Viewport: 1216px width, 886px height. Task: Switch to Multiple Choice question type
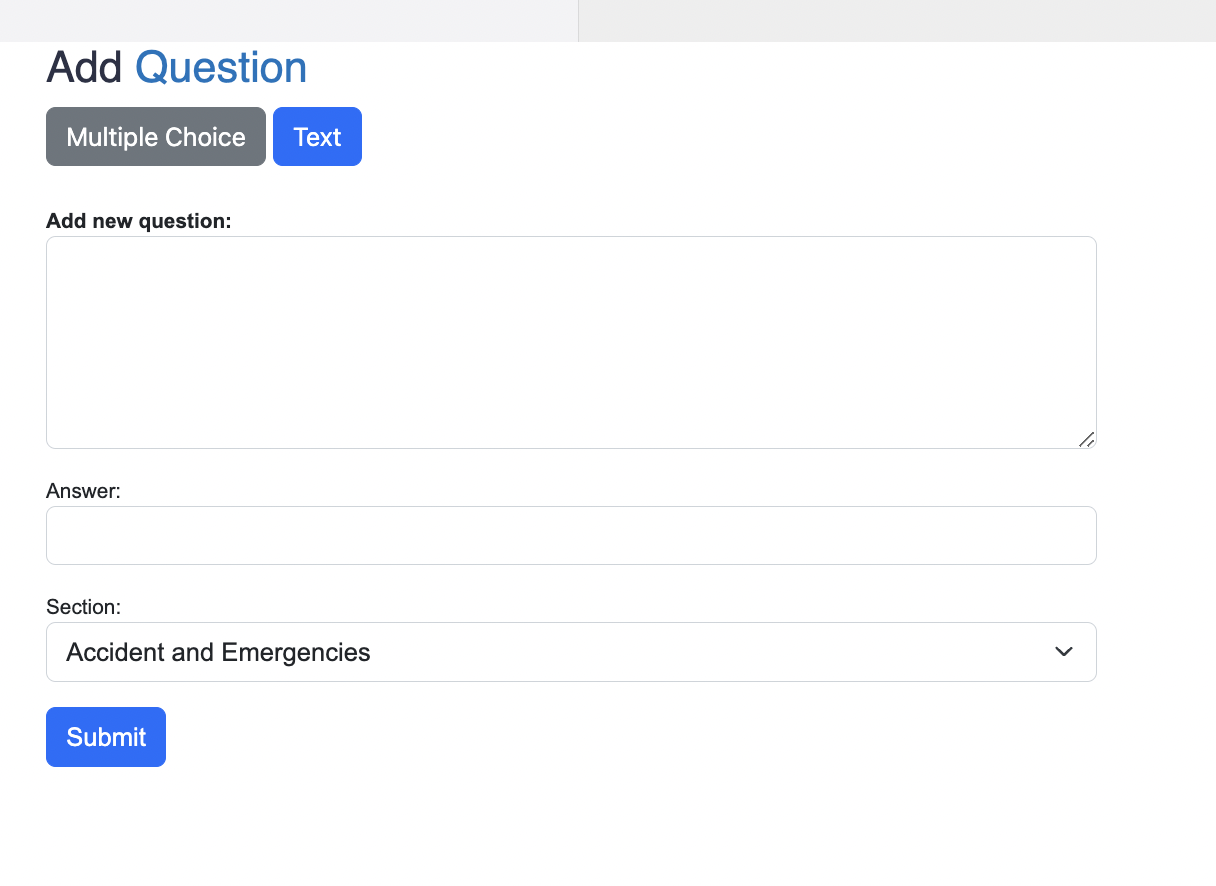(156, 137)
